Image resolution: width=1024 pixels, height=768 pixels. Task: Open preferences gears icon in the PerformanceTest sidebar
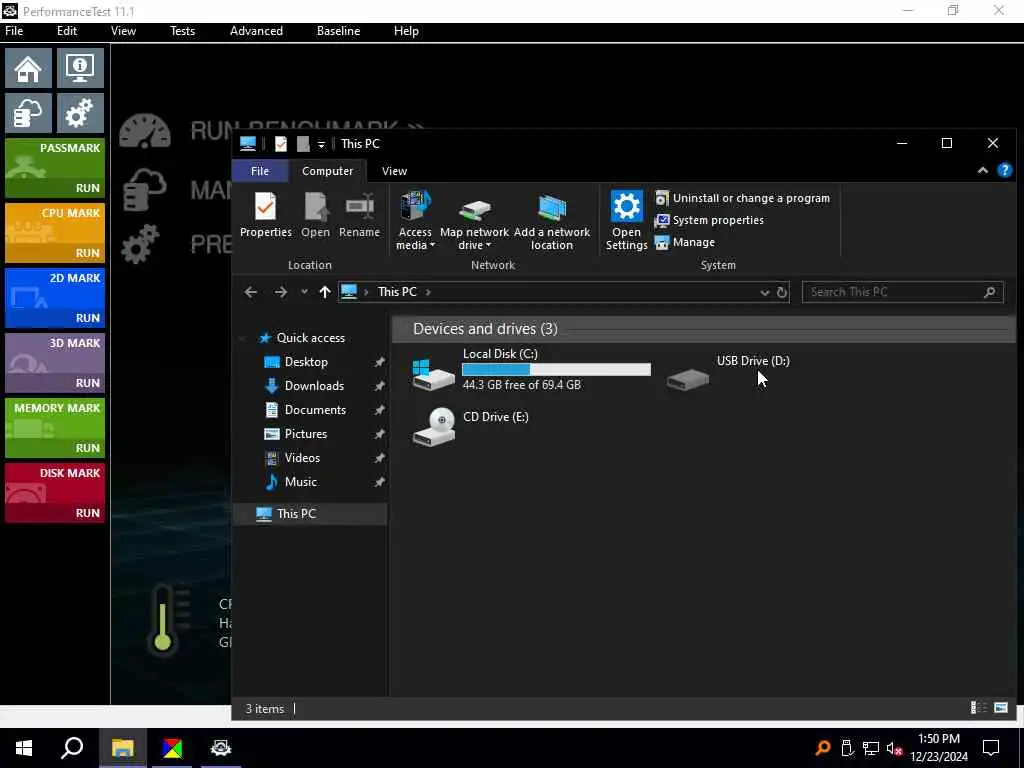tap(80, 113)
